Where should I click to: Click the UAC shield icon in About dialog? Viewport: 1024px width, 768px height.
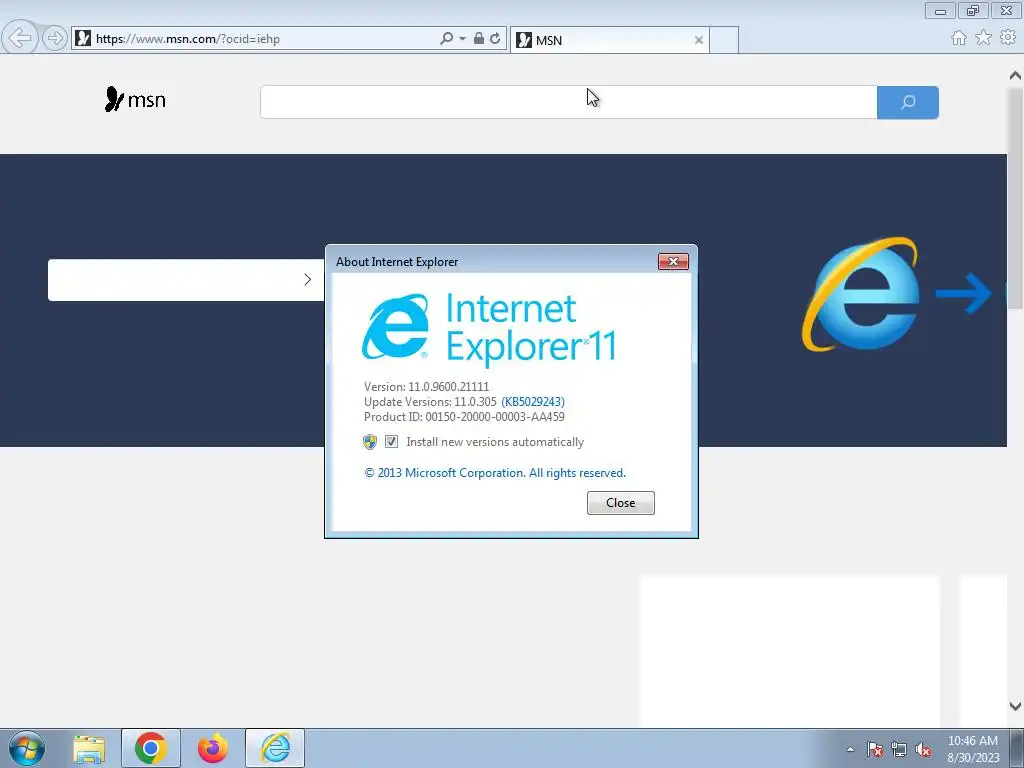pos(370,442)
